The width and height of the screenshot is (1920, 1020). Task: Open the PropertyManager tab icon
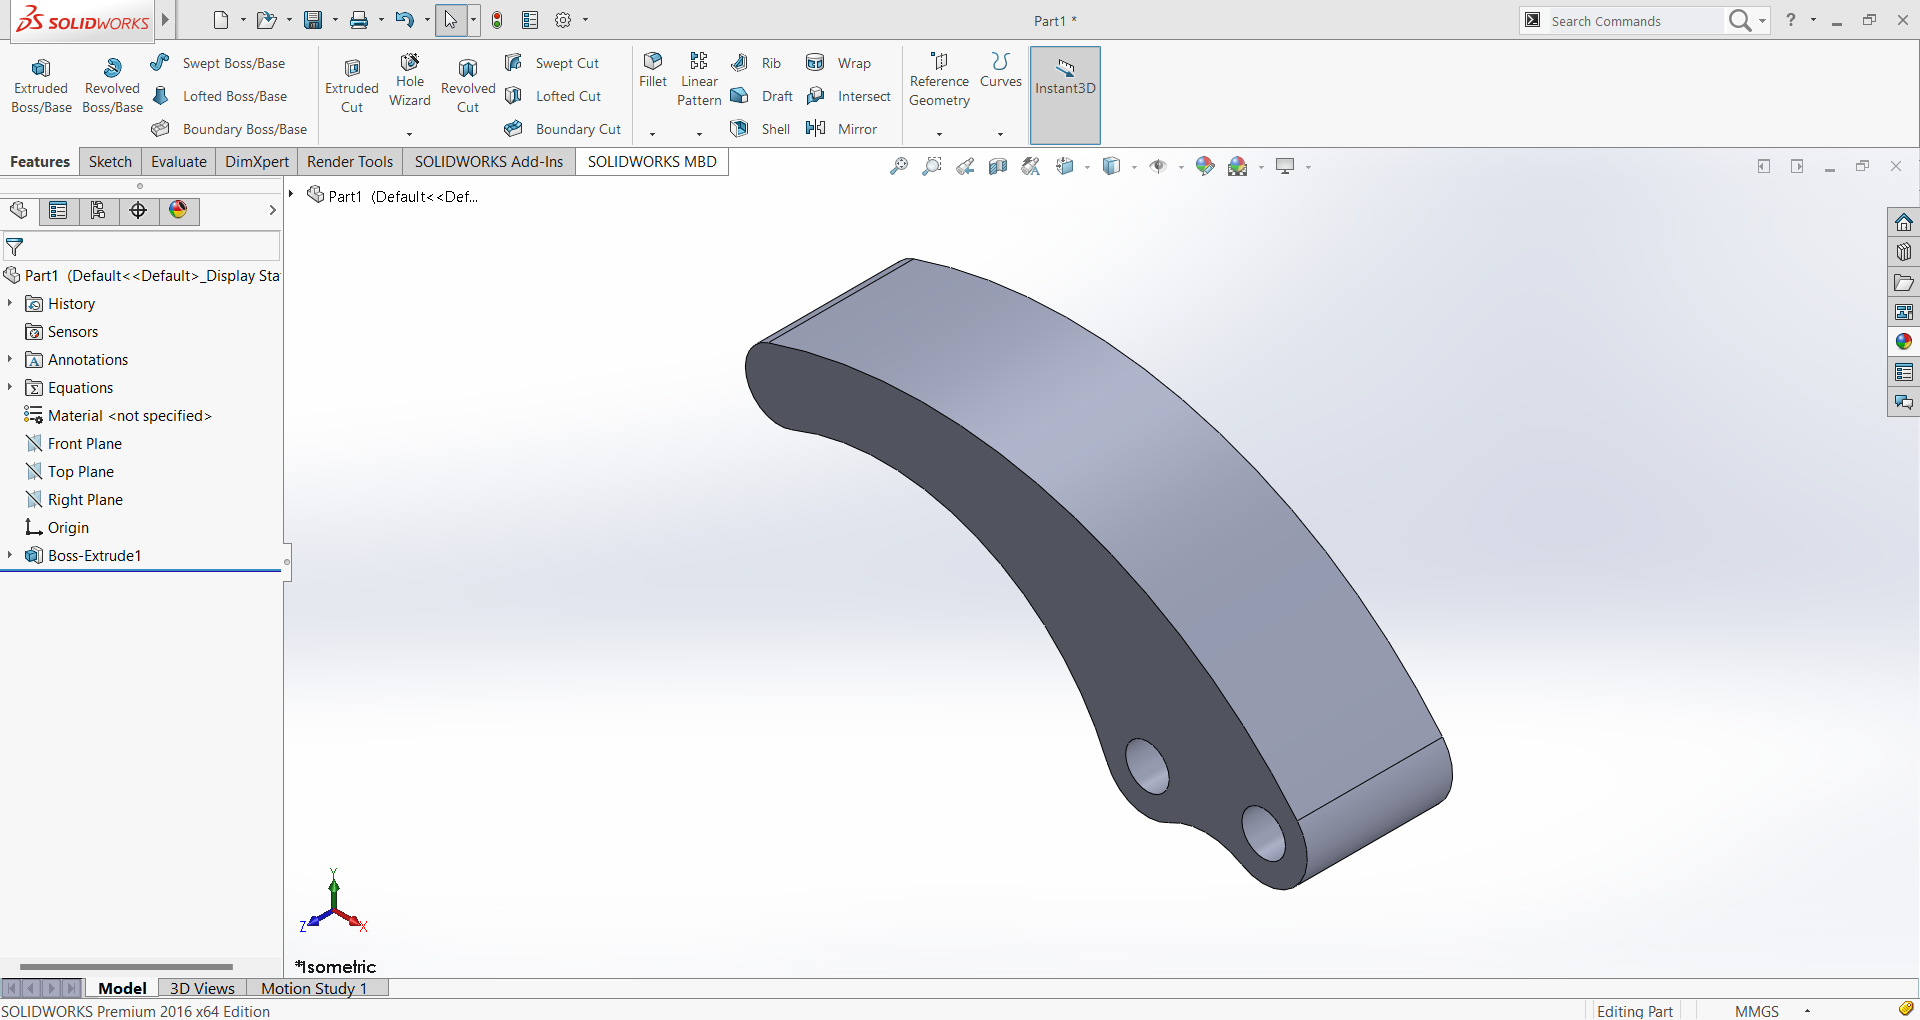(58, 210)
